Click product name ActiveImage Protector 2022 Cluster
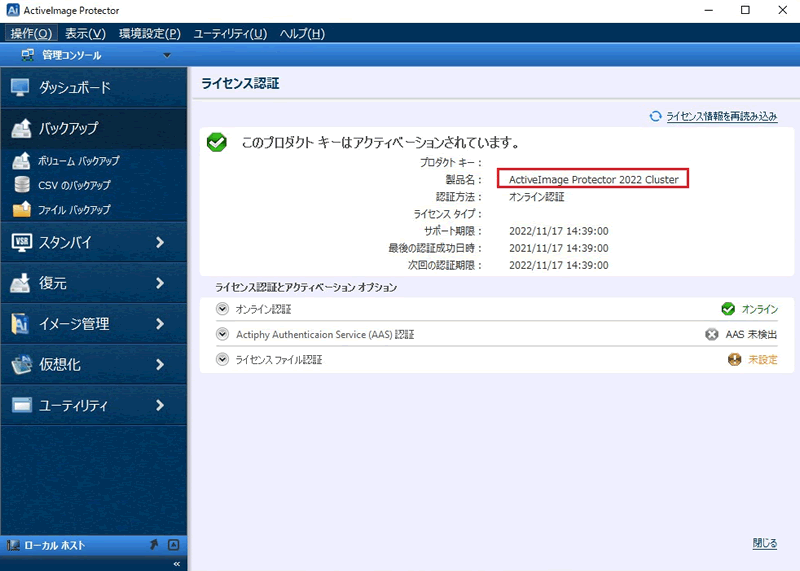Viewport: 800px width, 571px height. [x=593, y=180]
